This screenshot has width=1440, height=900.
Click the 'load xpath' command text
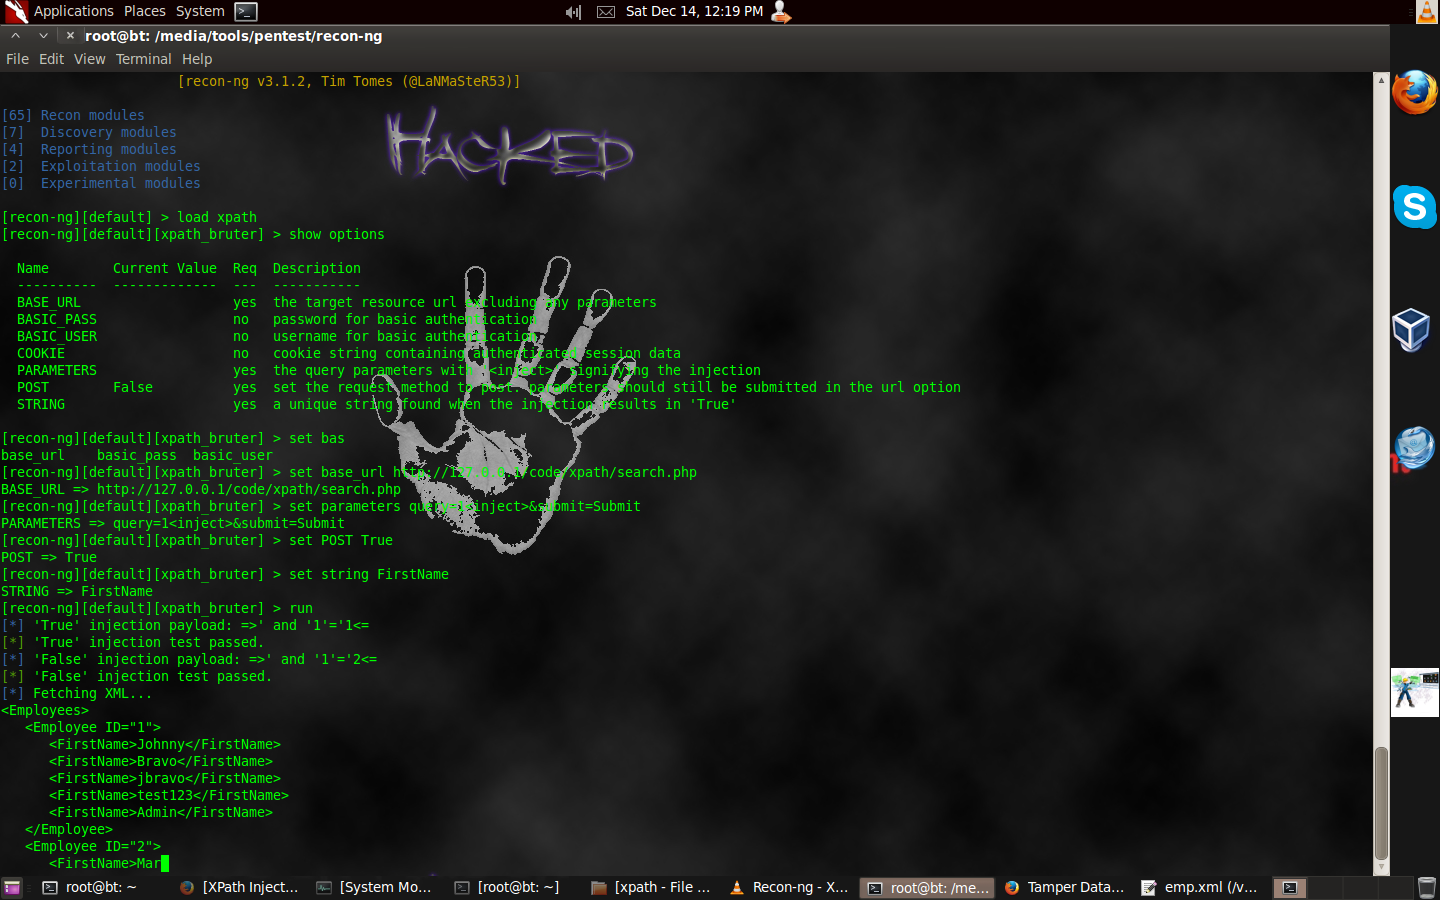point(217,217)
